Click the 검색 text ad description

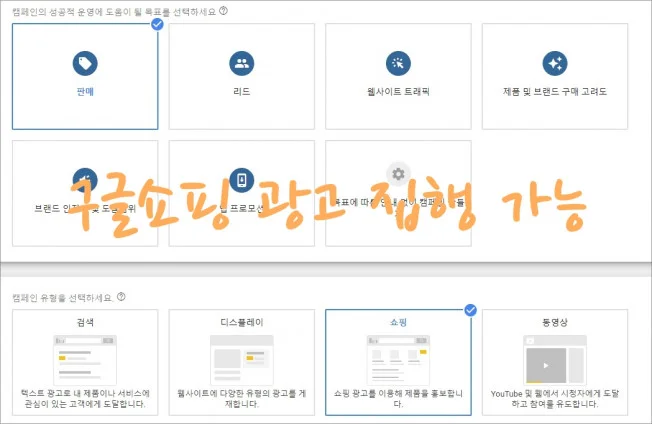coord(85,399)
